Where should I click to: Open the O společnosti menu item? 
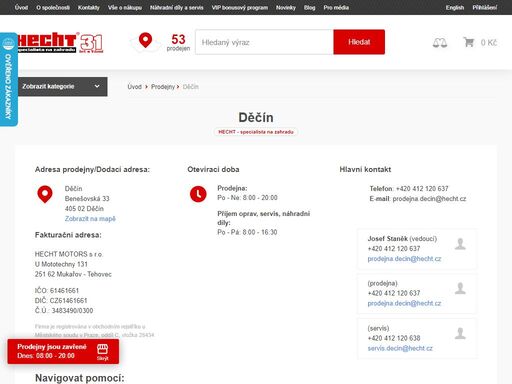pyautogui.click(x=53, y=7)
